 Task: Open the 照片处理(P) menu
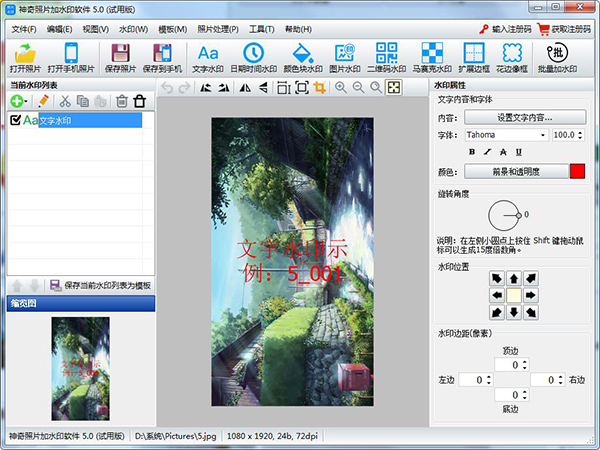pyautogui.click(x=219, y=30)
